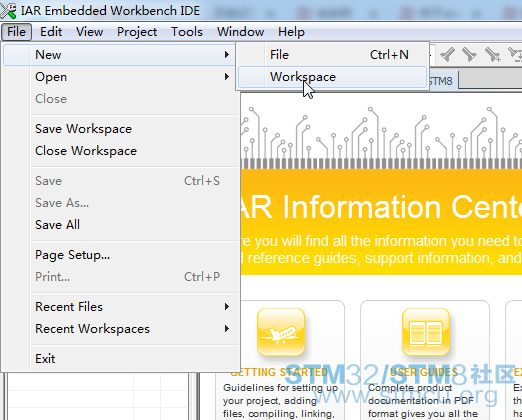This screenshot has height=420, width=522.
Task: Click the Find Next flashlight toolbar icon
Action: click(x=469, y=54)
